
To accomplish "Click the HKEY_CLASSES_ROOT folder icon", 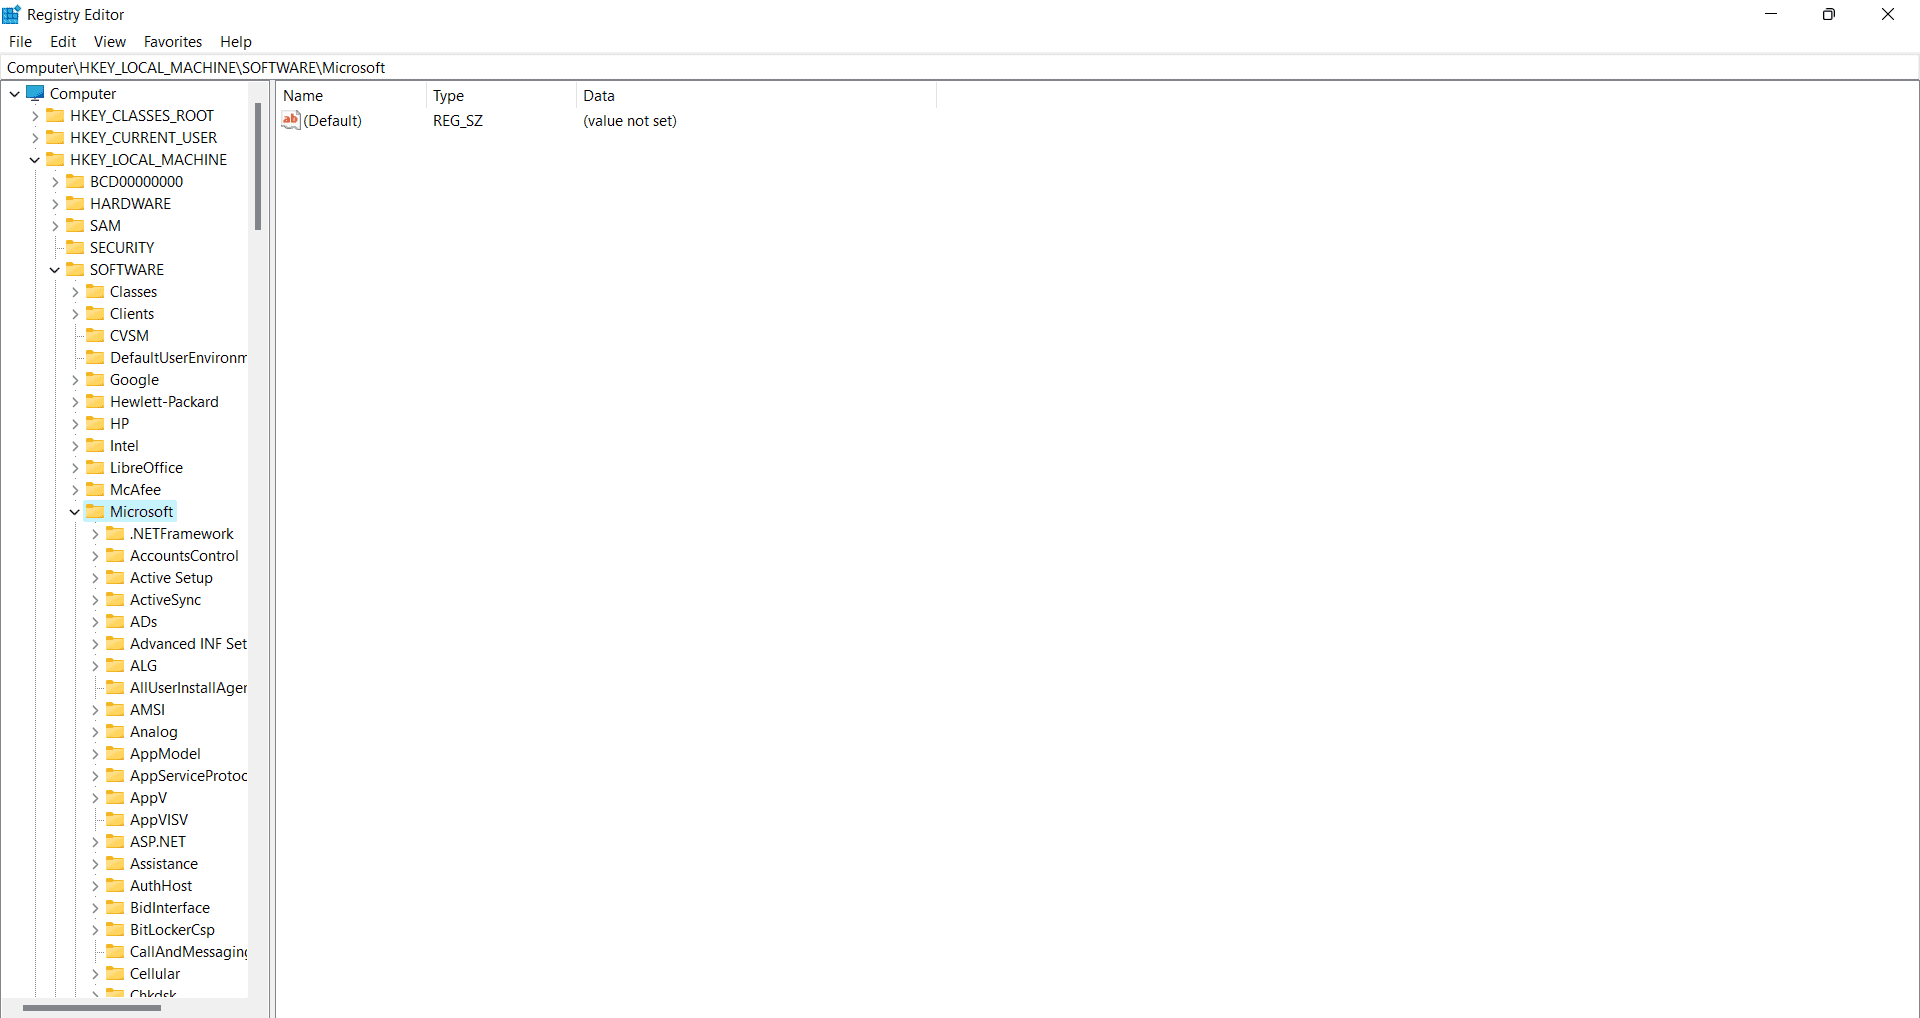I will click(55, 115).
